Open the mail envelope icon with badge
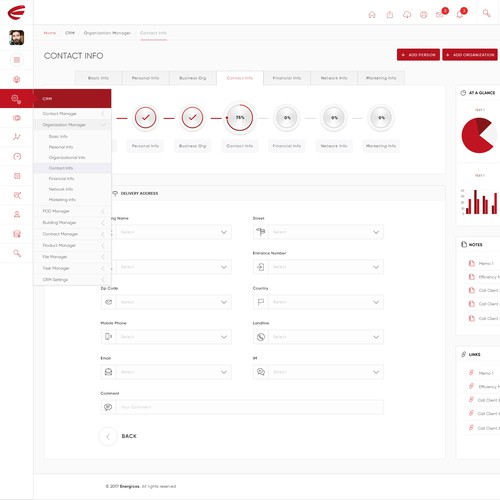 point(440,14)
